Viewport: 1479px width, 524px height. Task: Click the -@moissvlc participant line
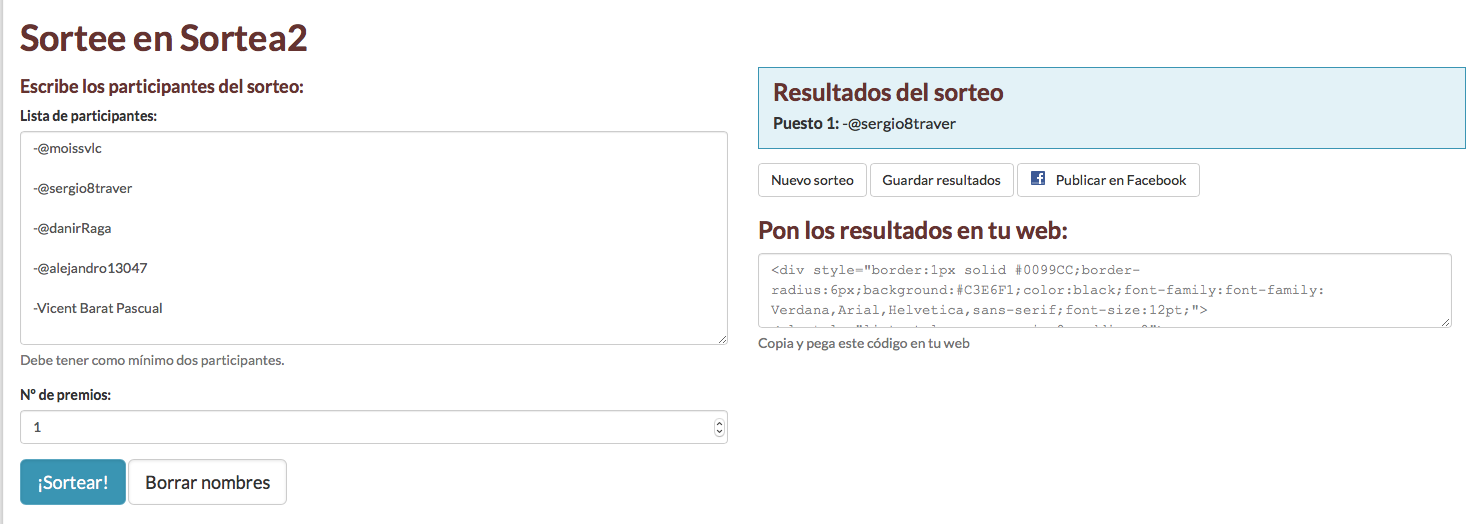(x=68, y=148)
